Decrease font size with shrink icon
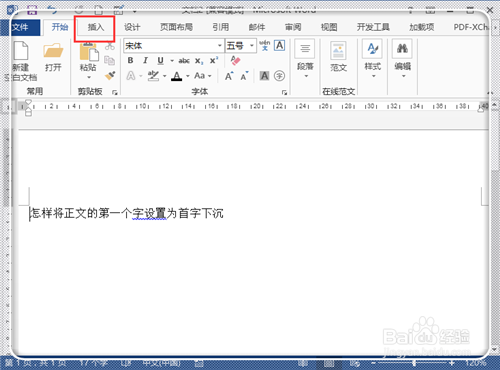The image size is (500, 370). (245, 76)
